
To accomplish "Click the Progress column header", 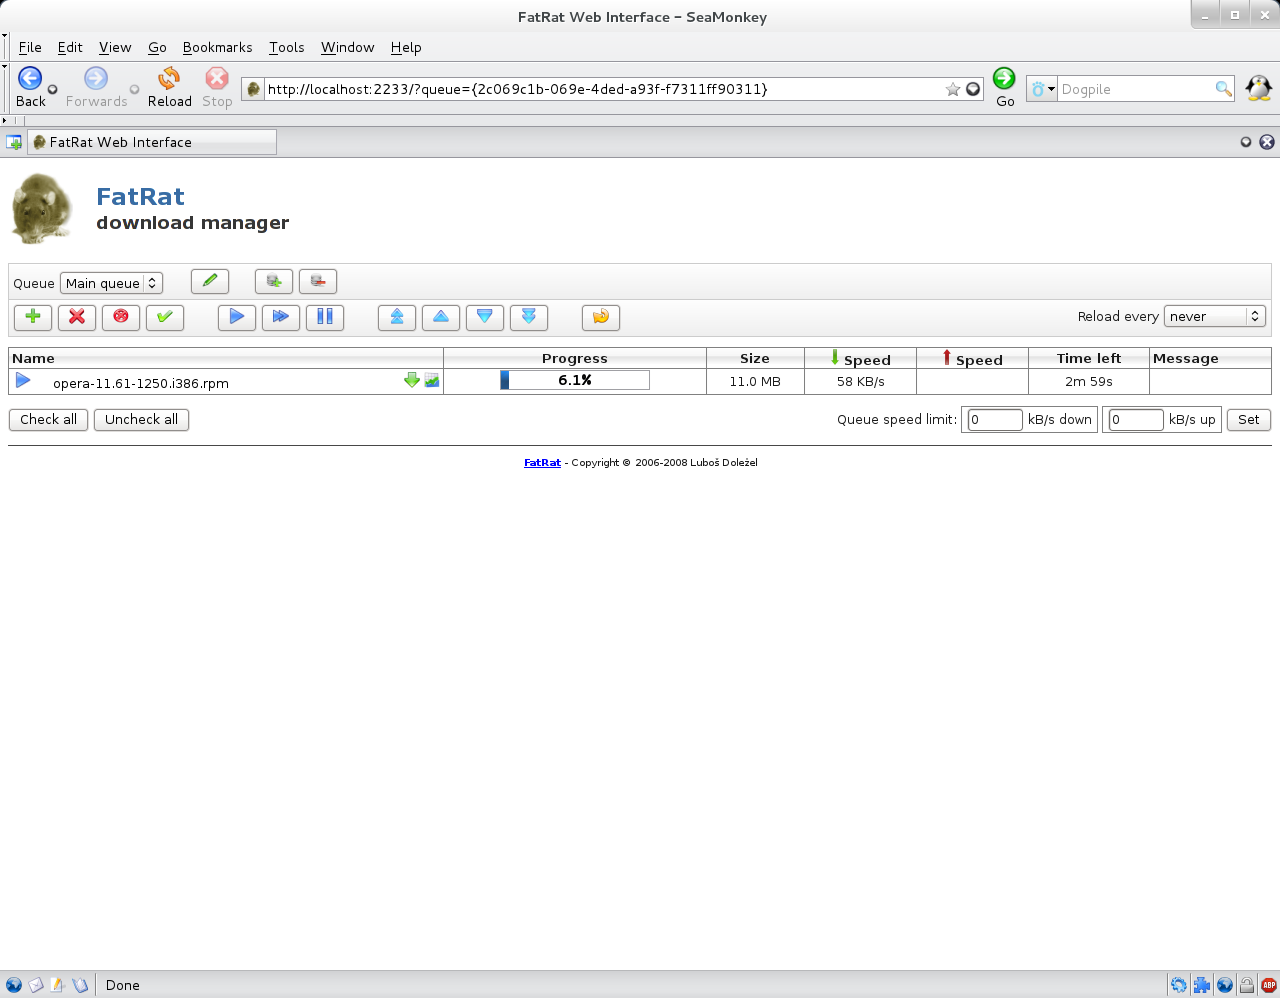I will (575, 358).
